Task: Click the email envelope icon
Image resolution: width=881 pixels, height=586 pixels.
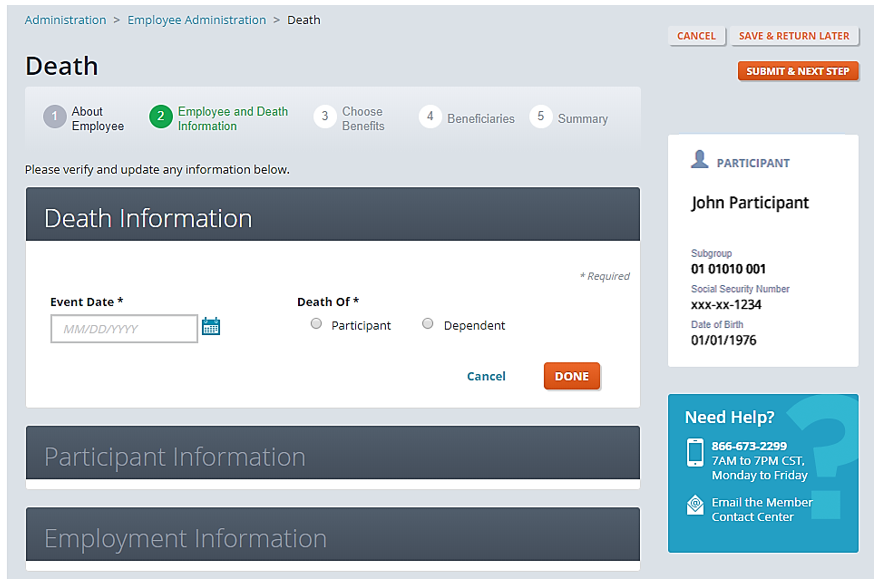Action: click(695, 506)
